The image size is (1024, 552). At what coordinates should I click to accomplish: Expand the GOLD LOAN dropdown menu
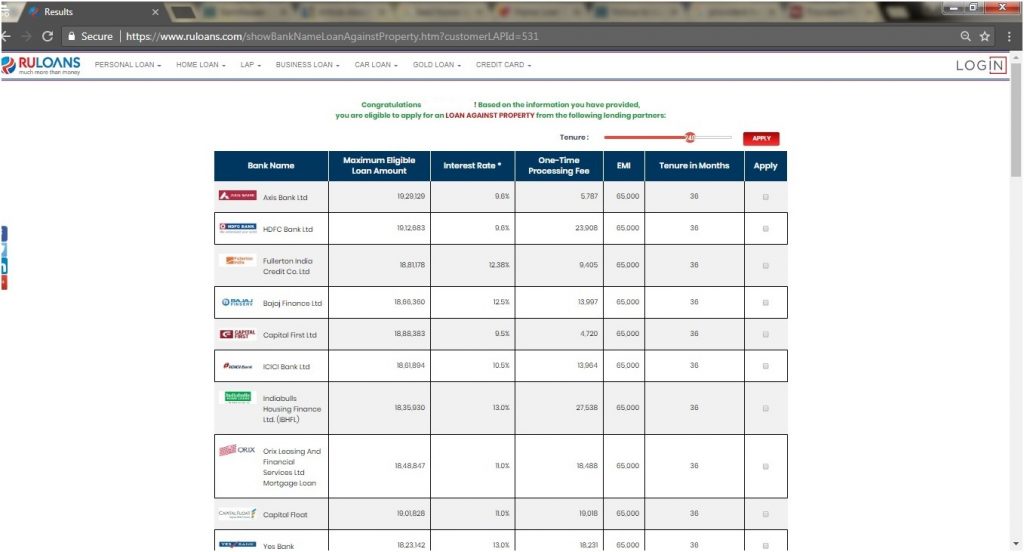(x=436, y=65)
